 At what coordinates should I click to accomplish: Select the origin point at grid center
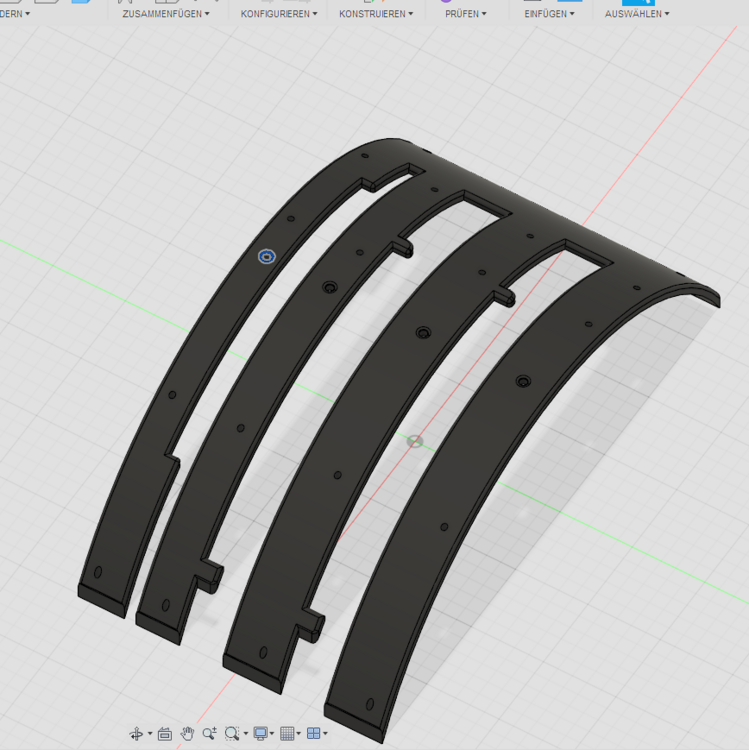(416, 441)
